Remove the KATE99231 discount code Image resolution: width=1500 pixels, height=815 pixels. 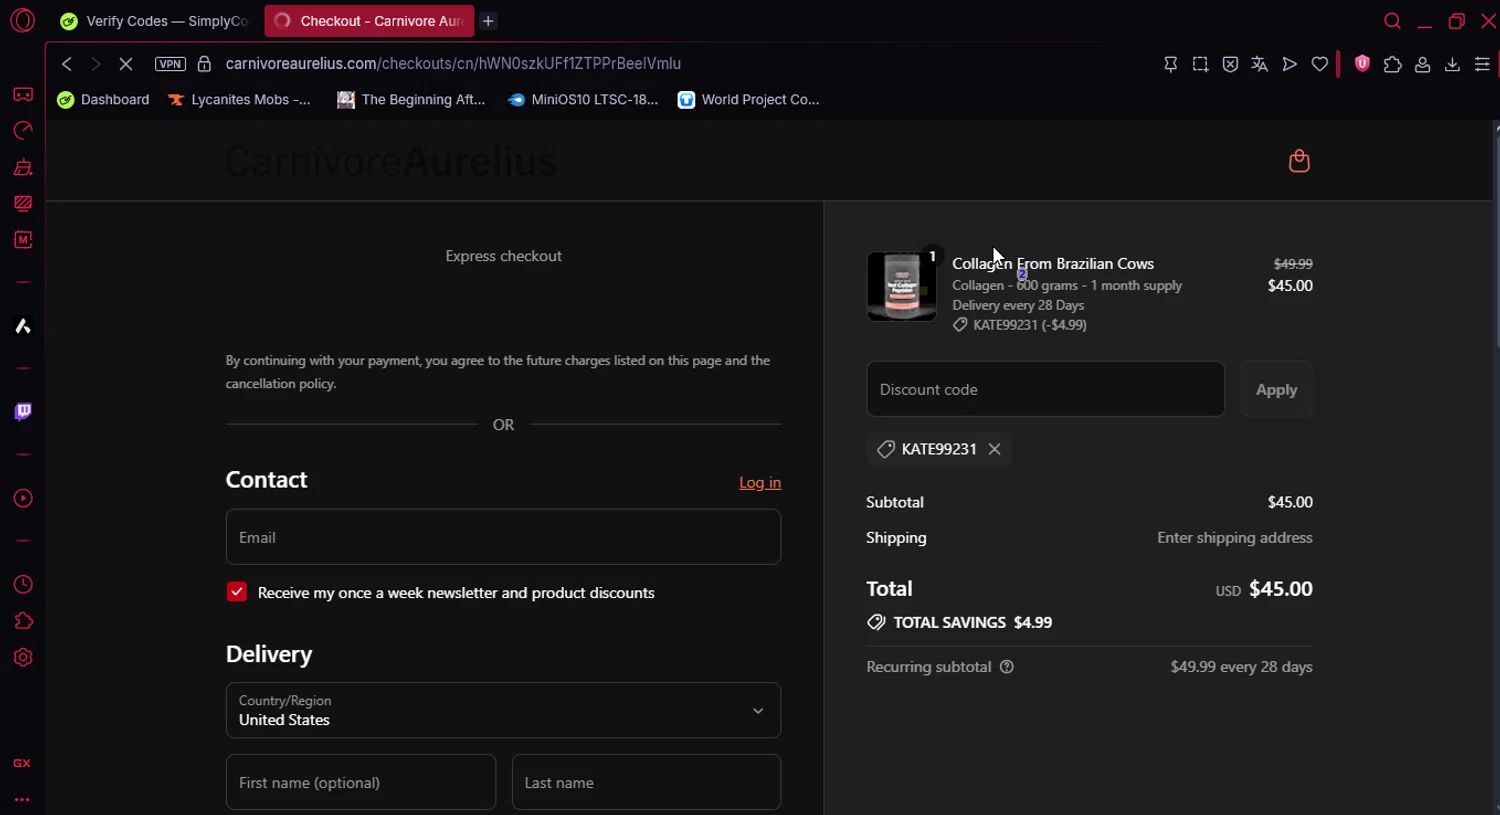(x=994, y=449)
